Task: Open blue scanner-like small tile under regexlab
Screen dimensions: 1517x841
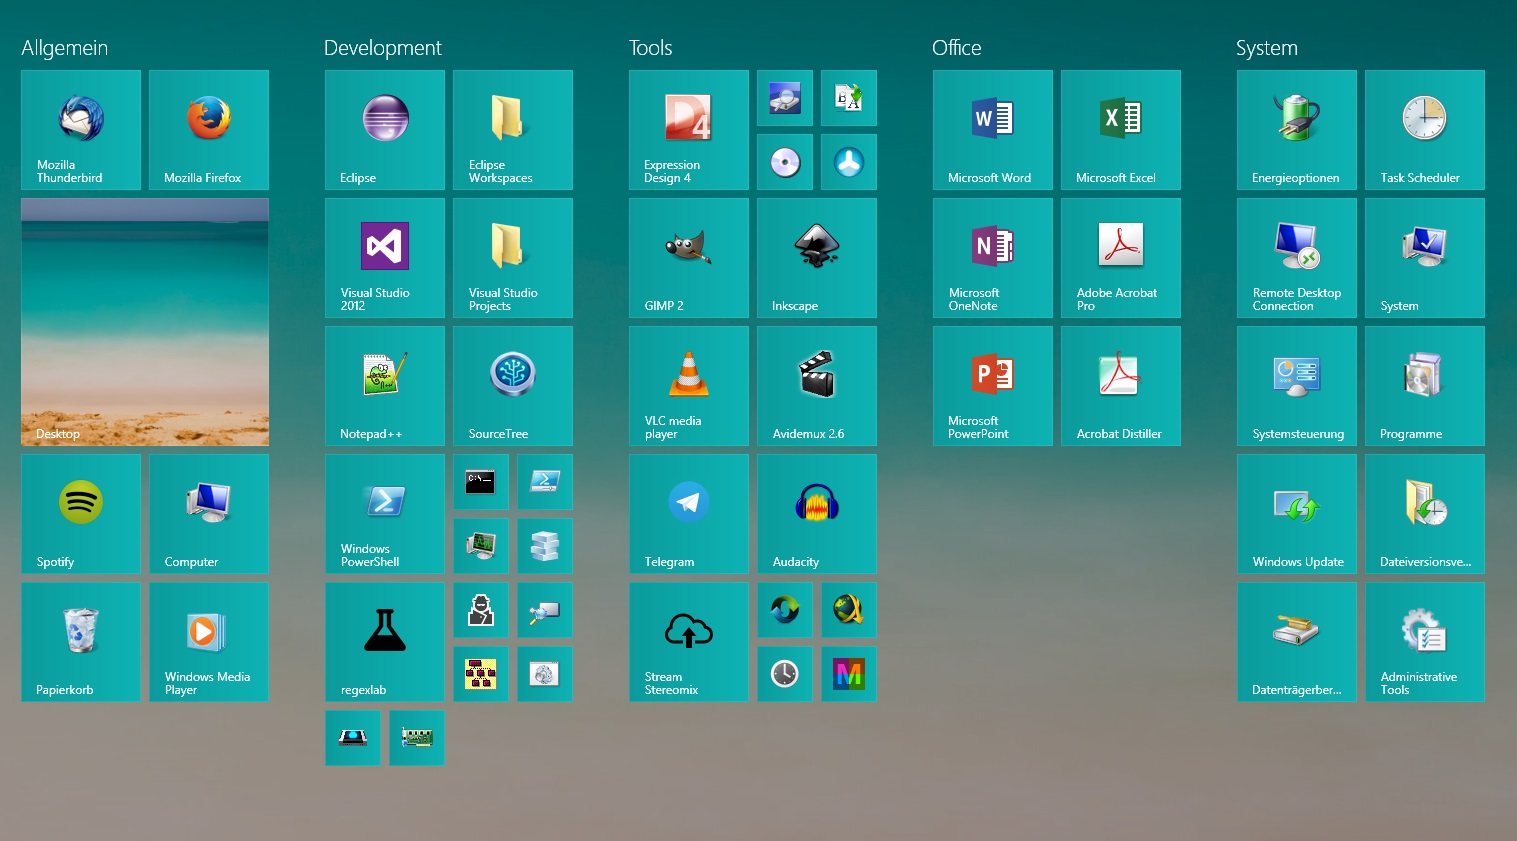Action: pyautogui.click(x=353, y=738)
